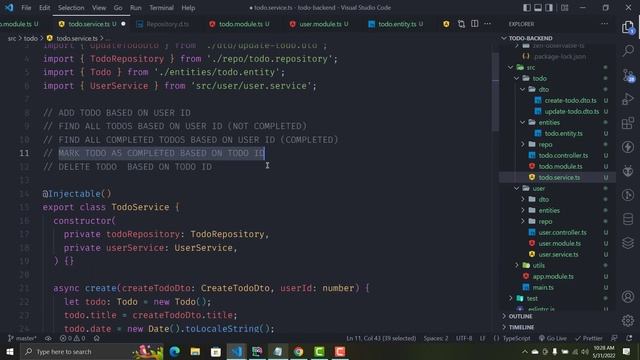Toggle Go Live server in status bar
Screen dimensions: 640x360
553,338
